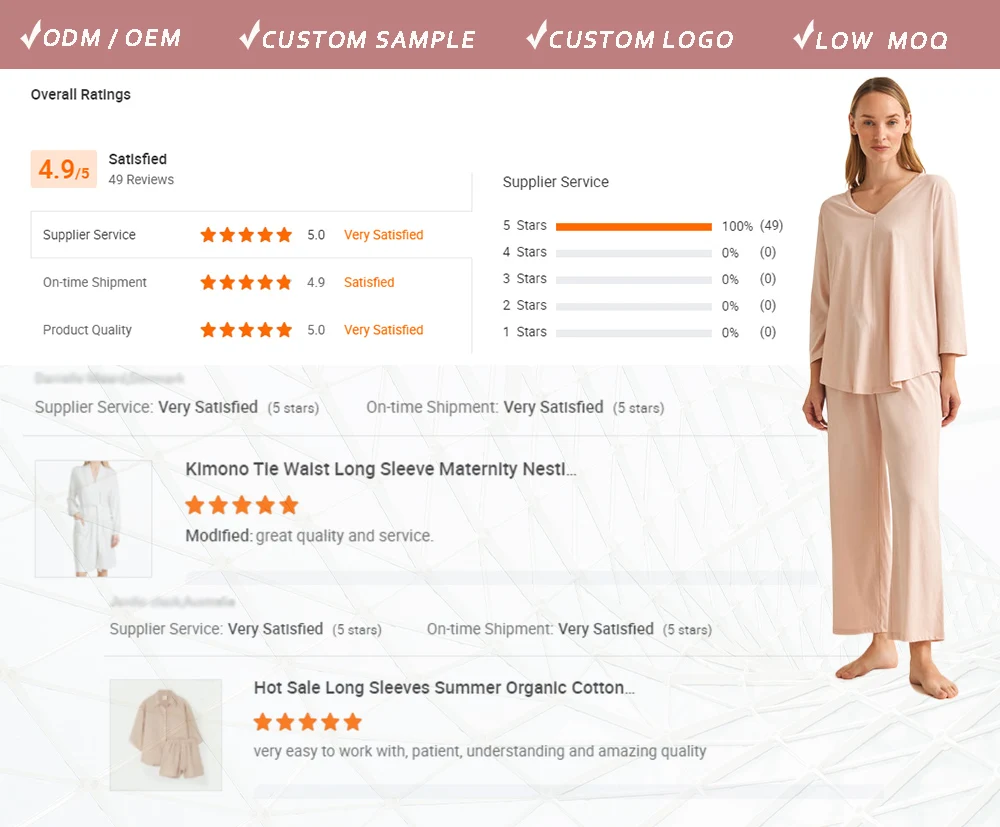Select the 3 Stars rating bar
The width and height of the screenshot is (1000, 827).
coord(633,280)
